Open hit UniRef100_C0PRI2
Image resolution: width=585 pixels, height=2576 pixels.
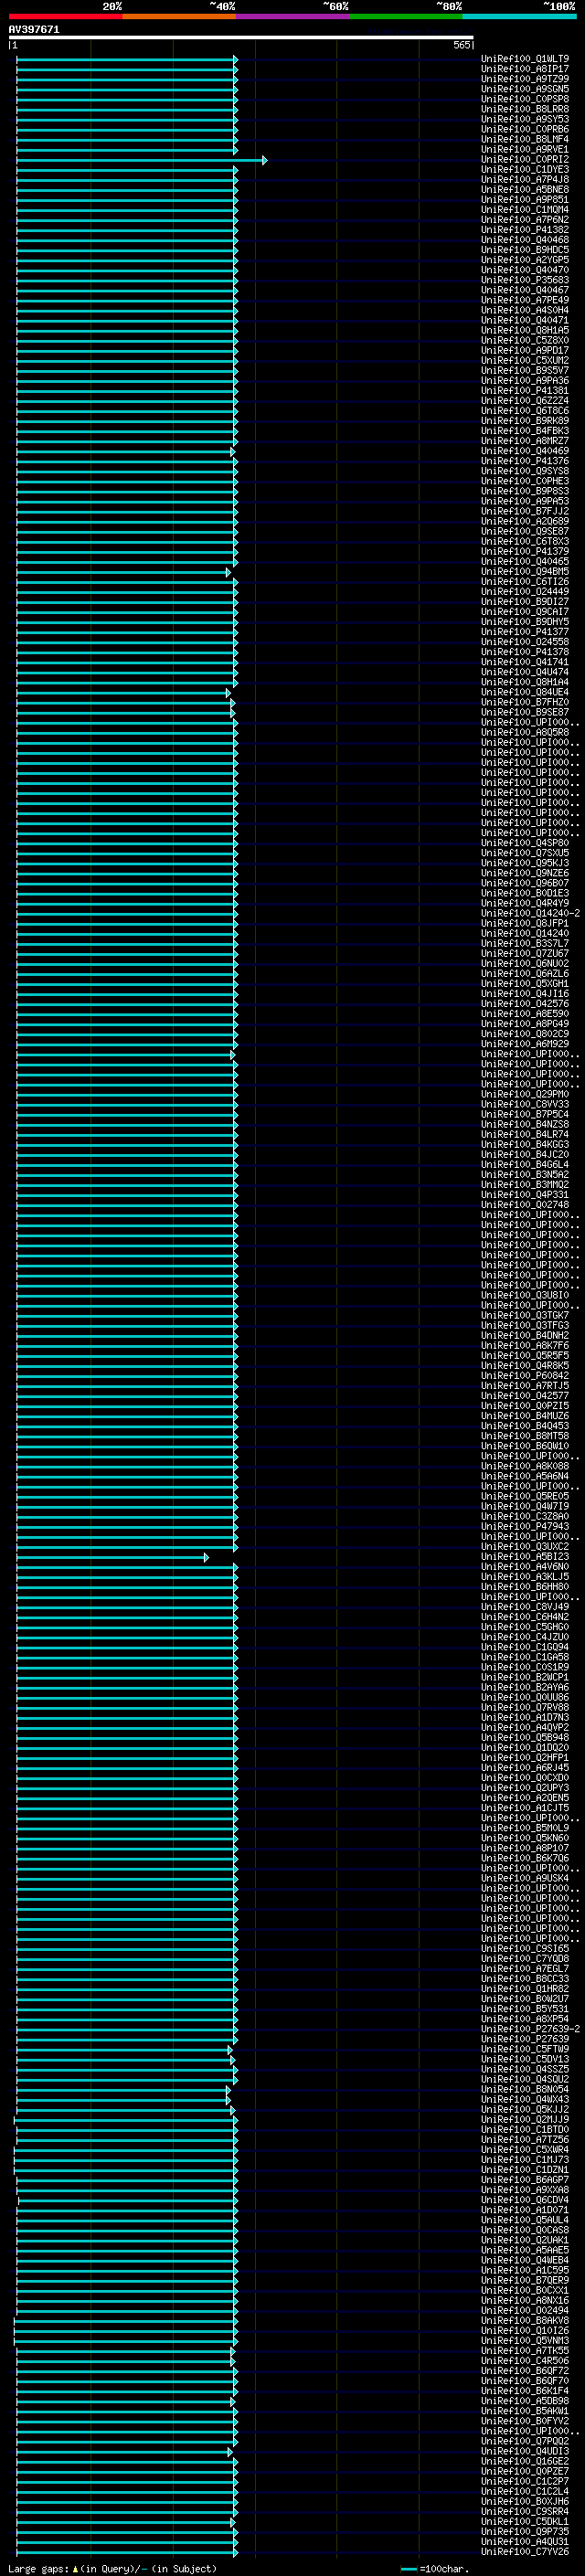[525, 160]
